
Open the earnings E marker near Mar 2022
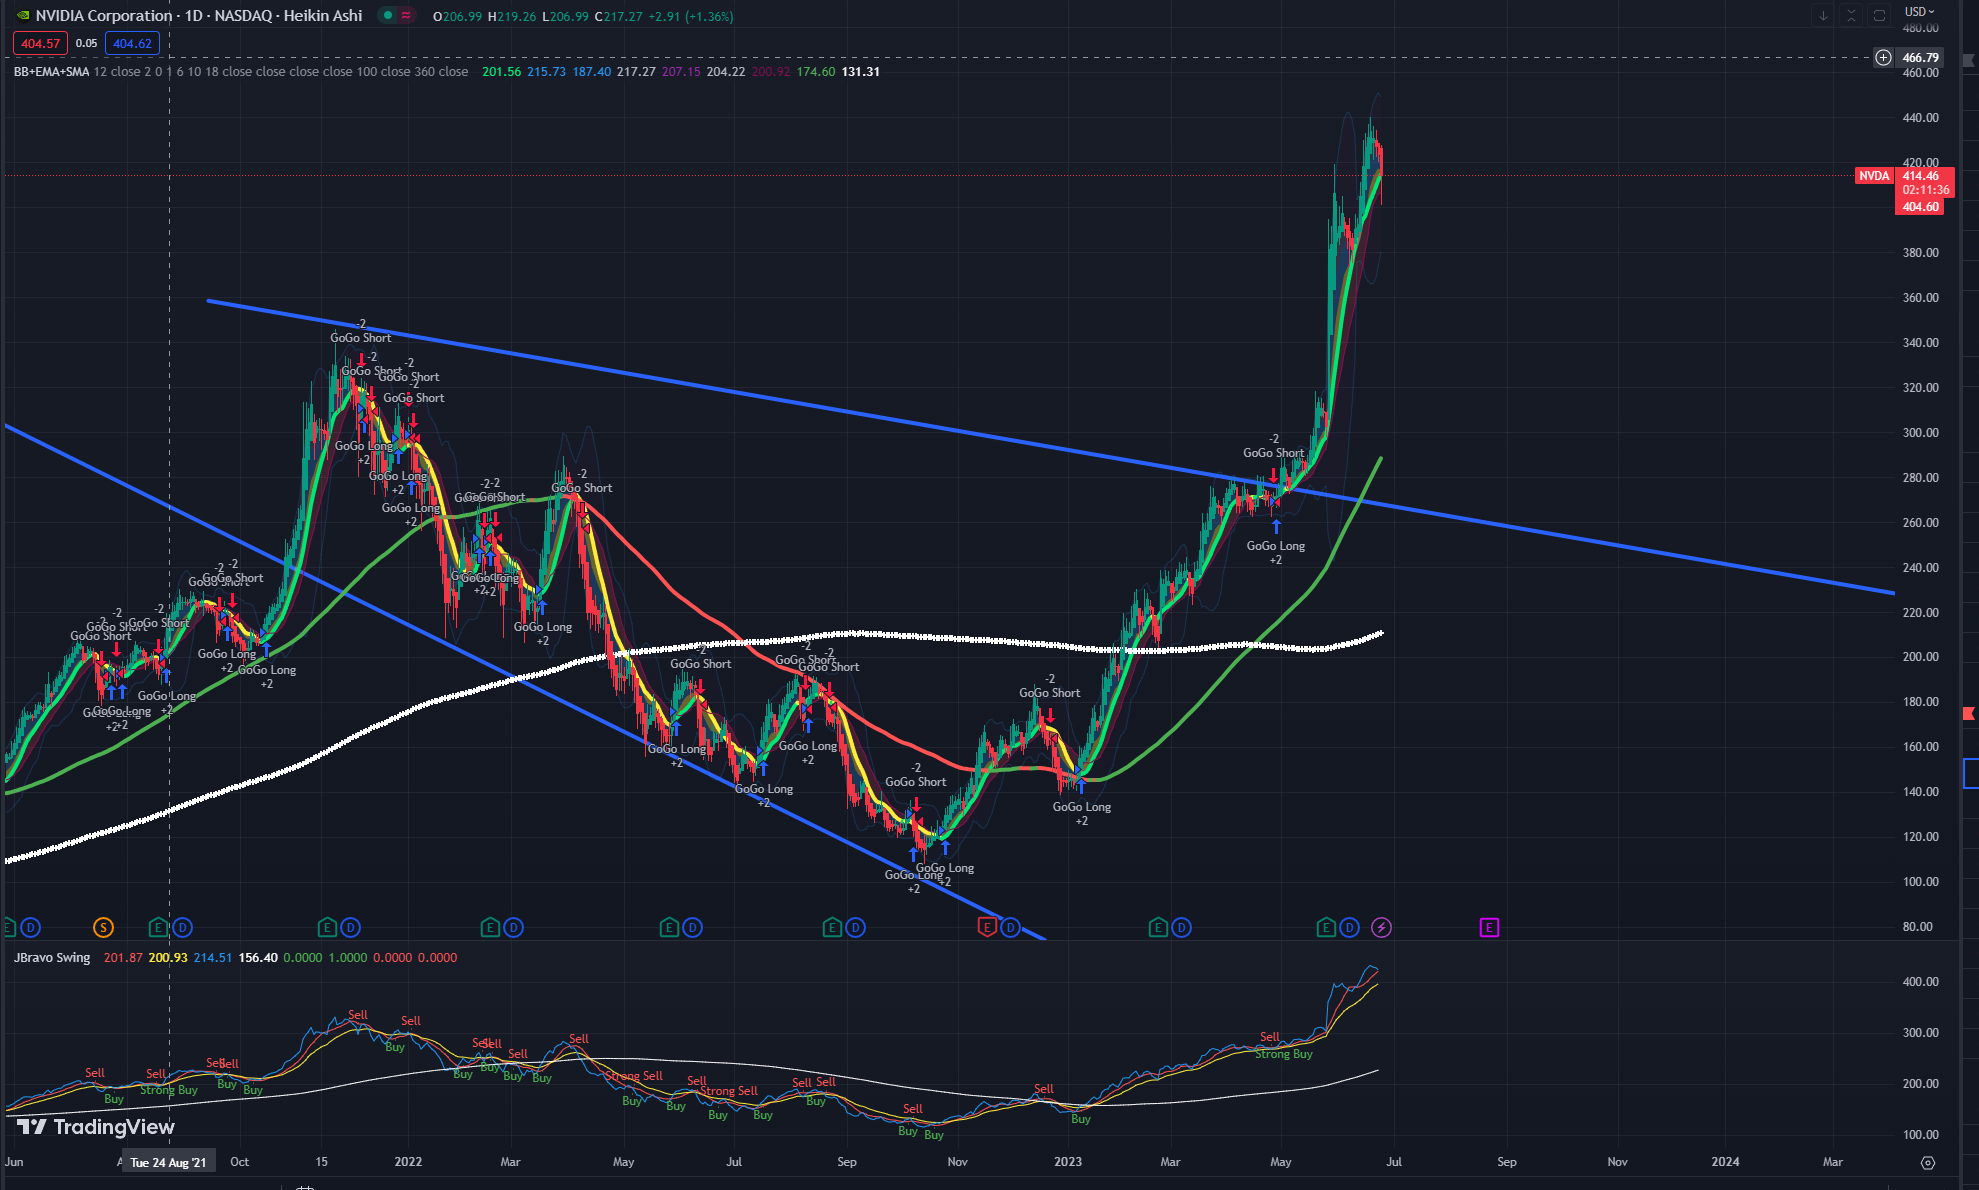[490, 928]
